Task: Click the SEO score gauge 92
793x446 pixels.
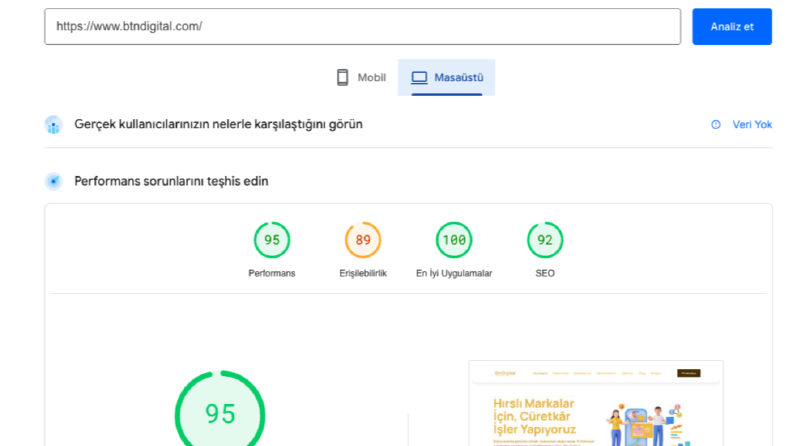Action: [545, 240]
